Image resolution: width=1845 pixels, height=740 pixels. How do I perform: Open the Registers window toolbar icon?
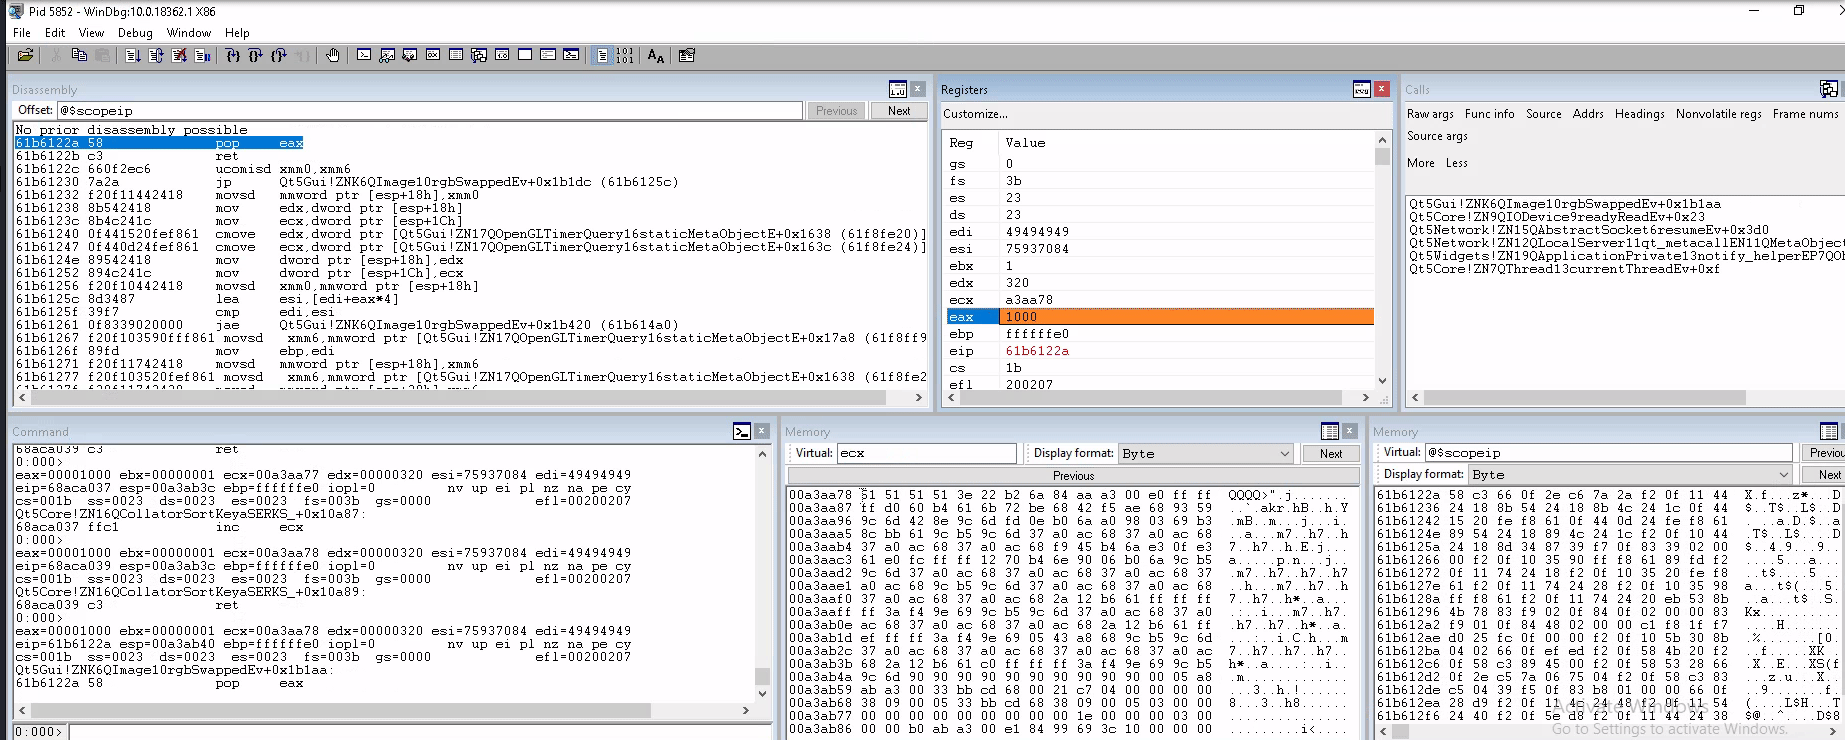[433, 56]
